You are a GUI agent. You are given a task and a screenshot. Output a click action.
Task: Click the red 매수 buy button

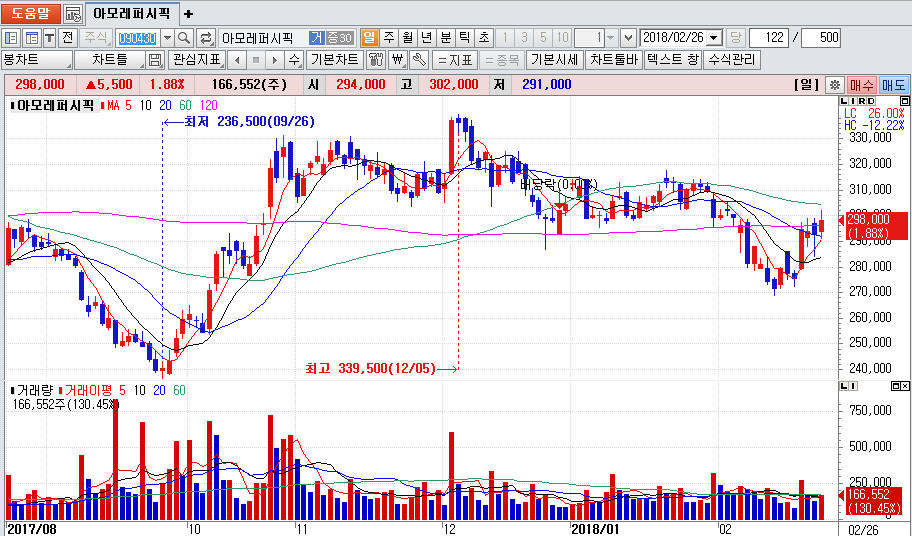click(x=861, y=85)
